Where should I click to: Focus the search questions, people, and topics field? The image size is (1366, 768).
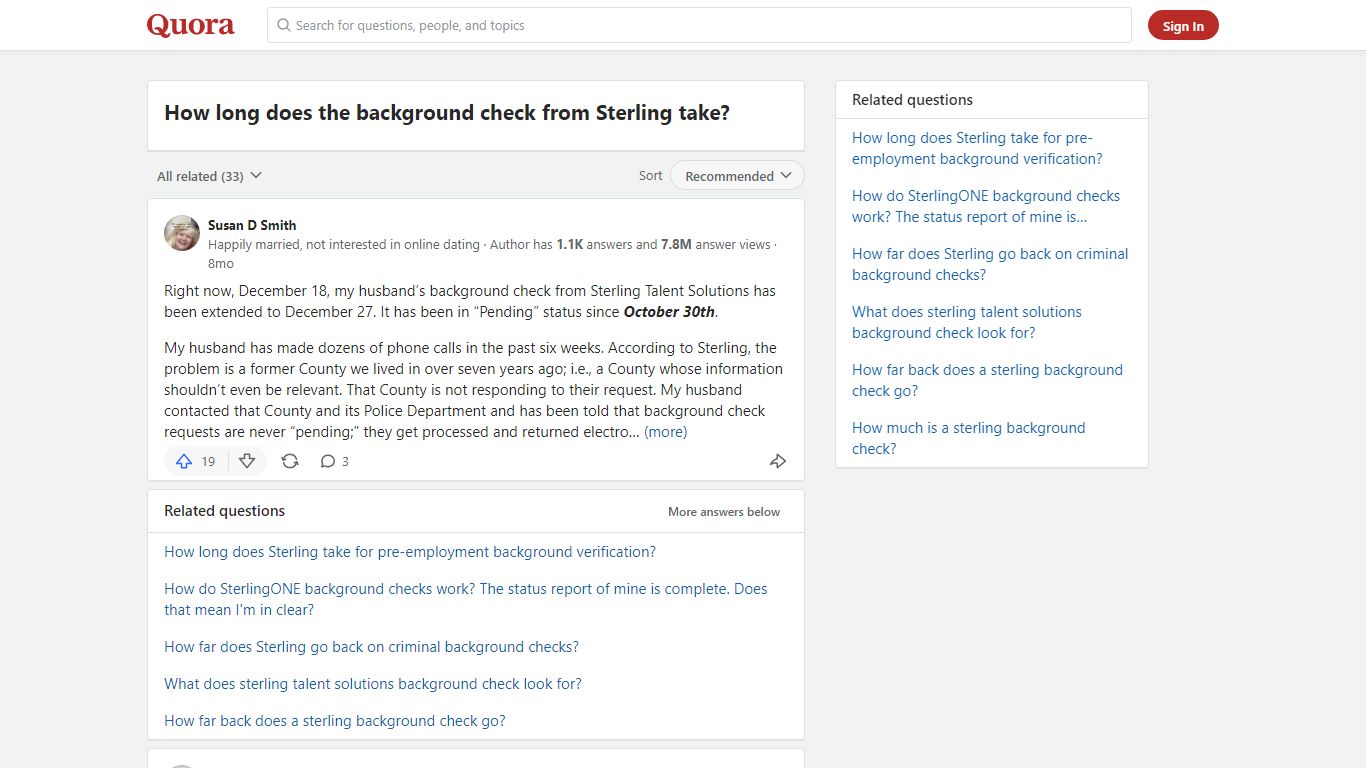(x=699, y=25)
